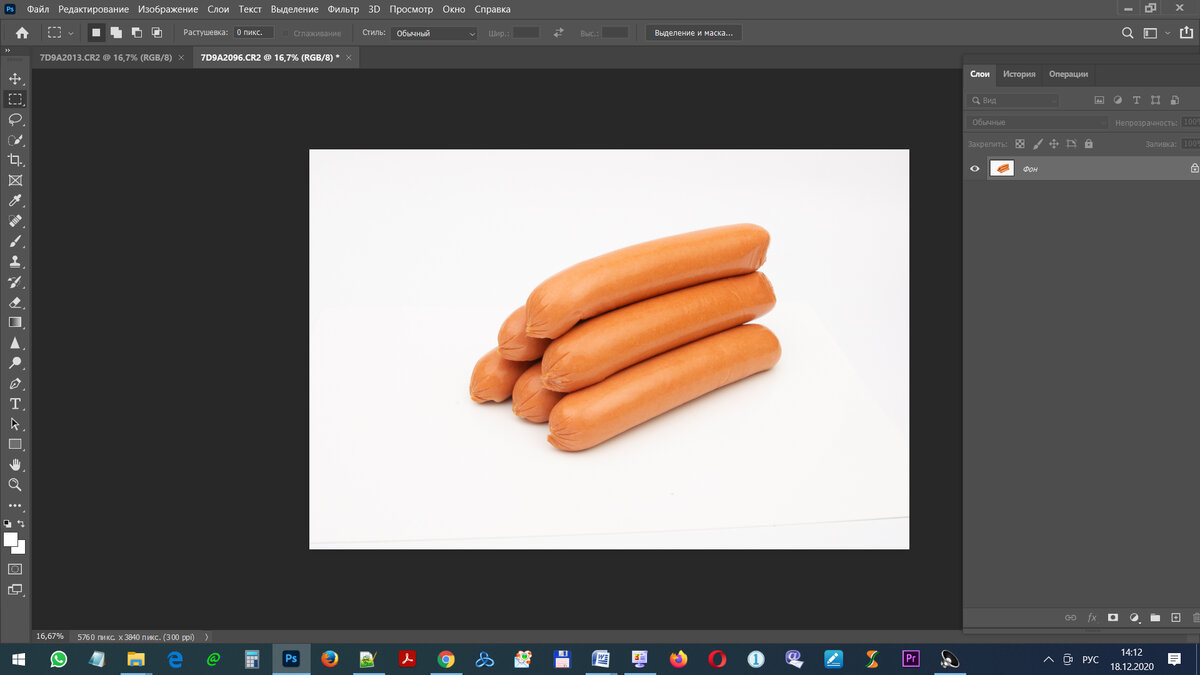Select the History Brush tool

[15, 282]
